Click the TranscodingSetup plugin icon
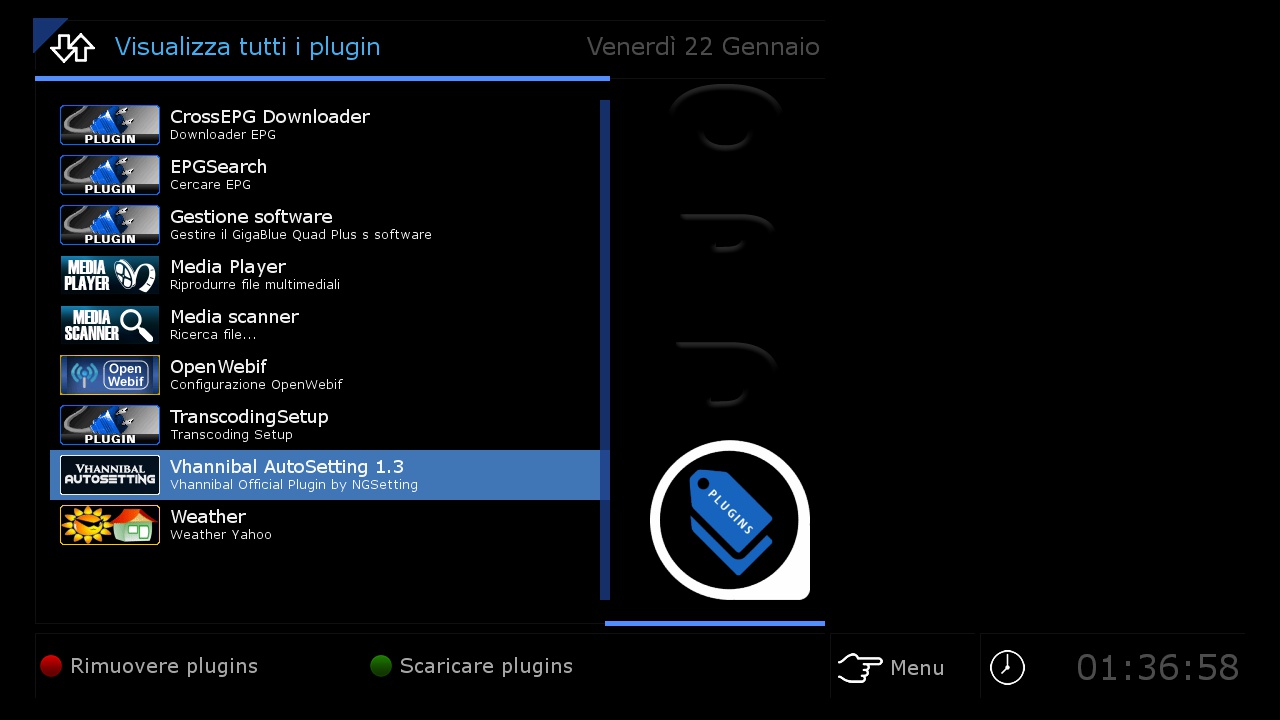The image size is (1280, 720). tap(110, 425)
